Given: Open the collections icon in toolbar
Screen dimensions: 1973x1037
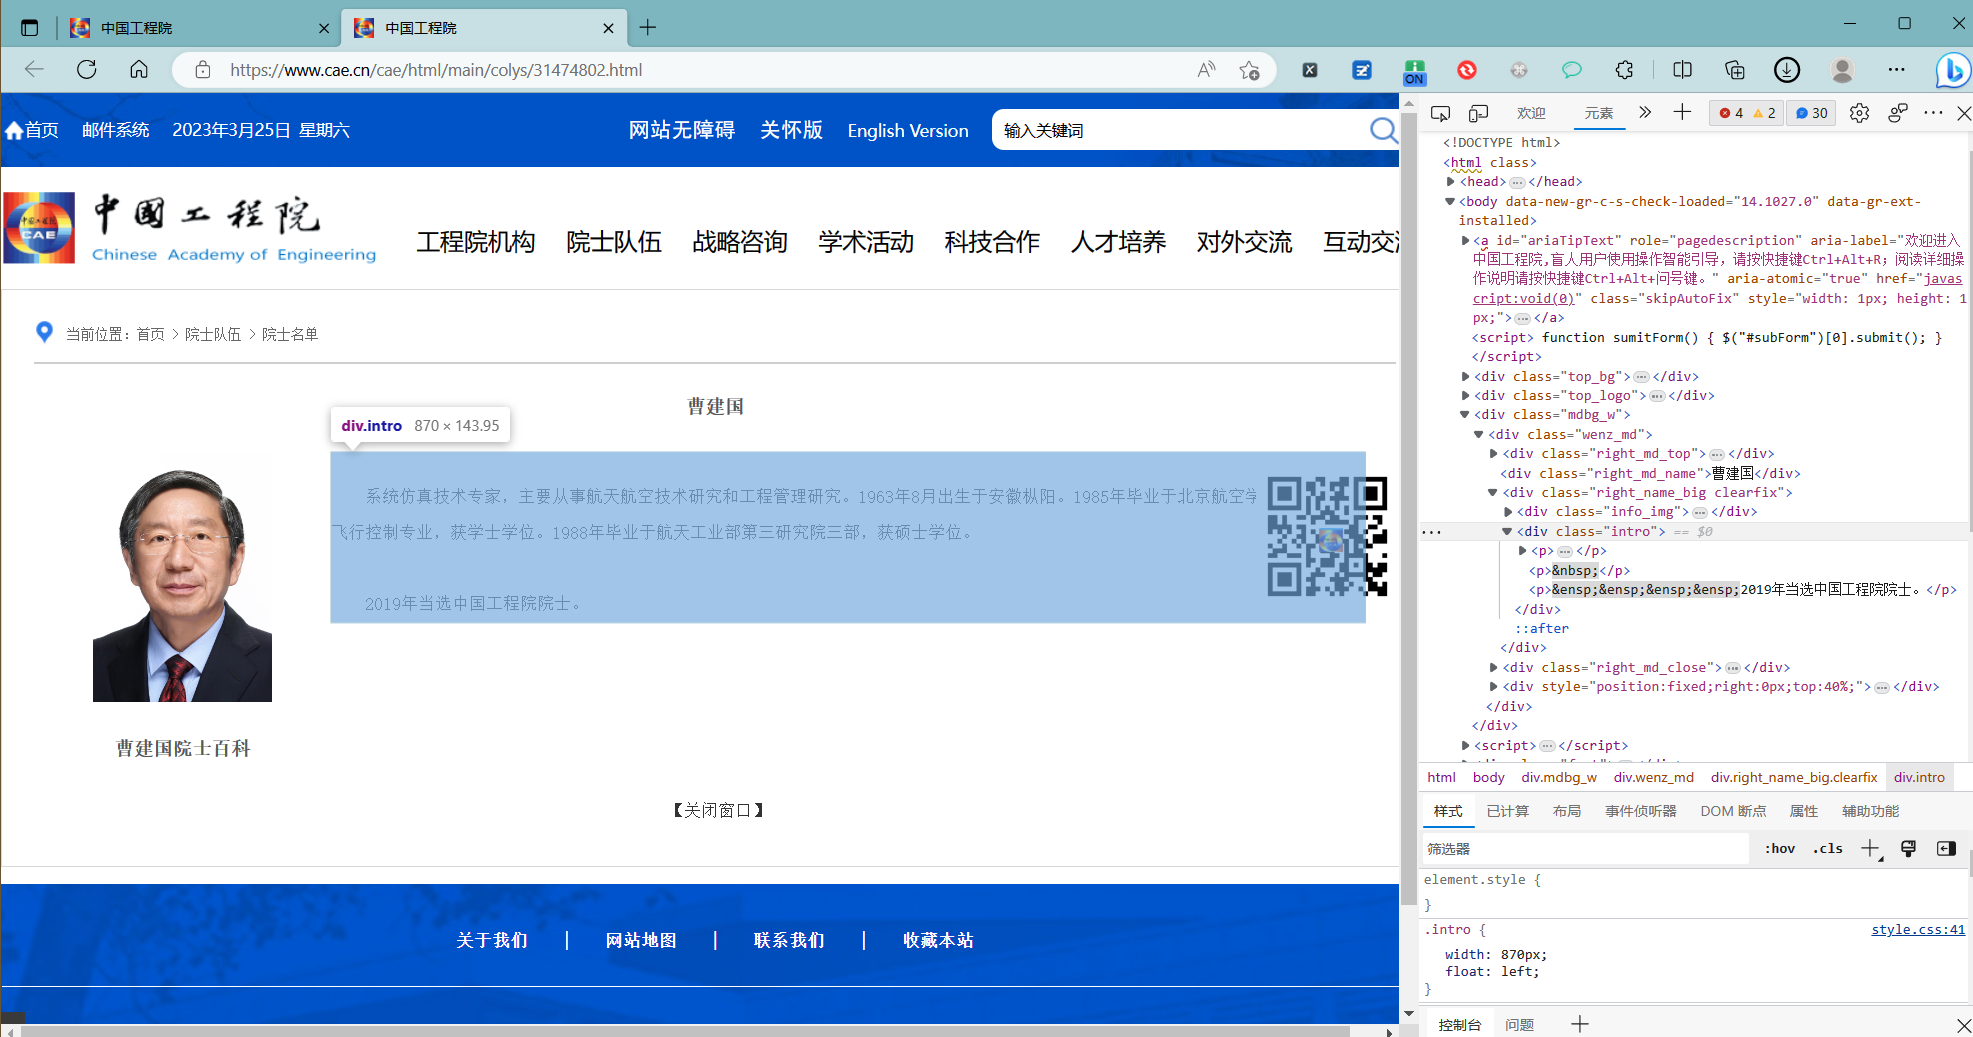Looking at the screenshot, I should [1735, 70].
